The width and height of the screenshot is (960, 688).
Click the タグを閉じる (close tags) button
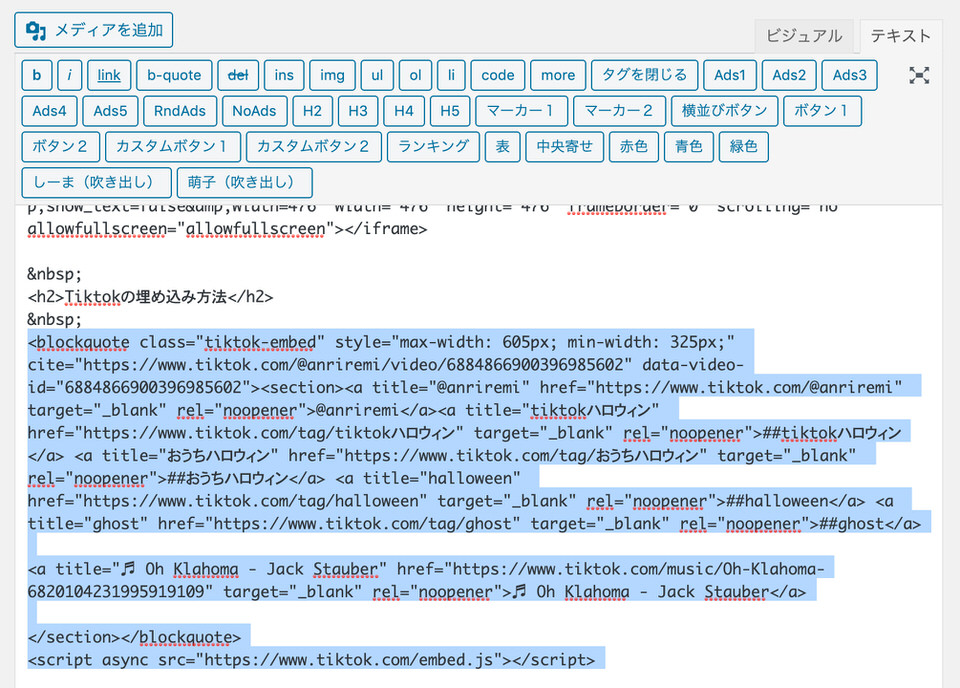(645, 75)
